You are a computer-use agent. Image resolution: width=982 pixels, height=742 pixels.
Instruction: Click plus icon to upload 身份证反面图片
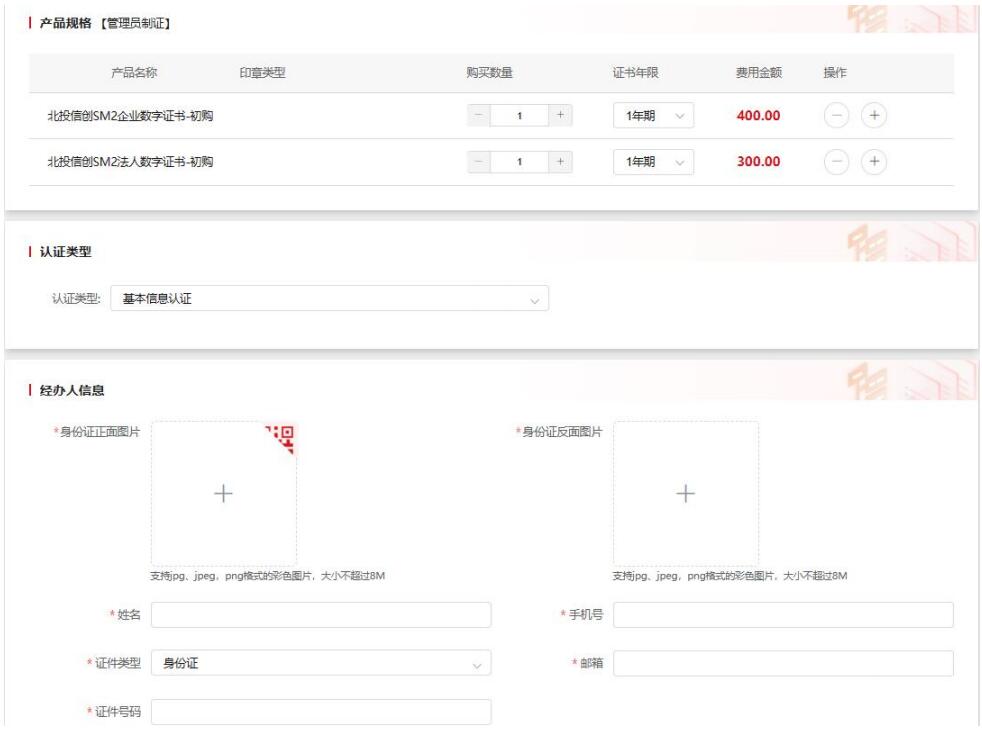point(685,493)
